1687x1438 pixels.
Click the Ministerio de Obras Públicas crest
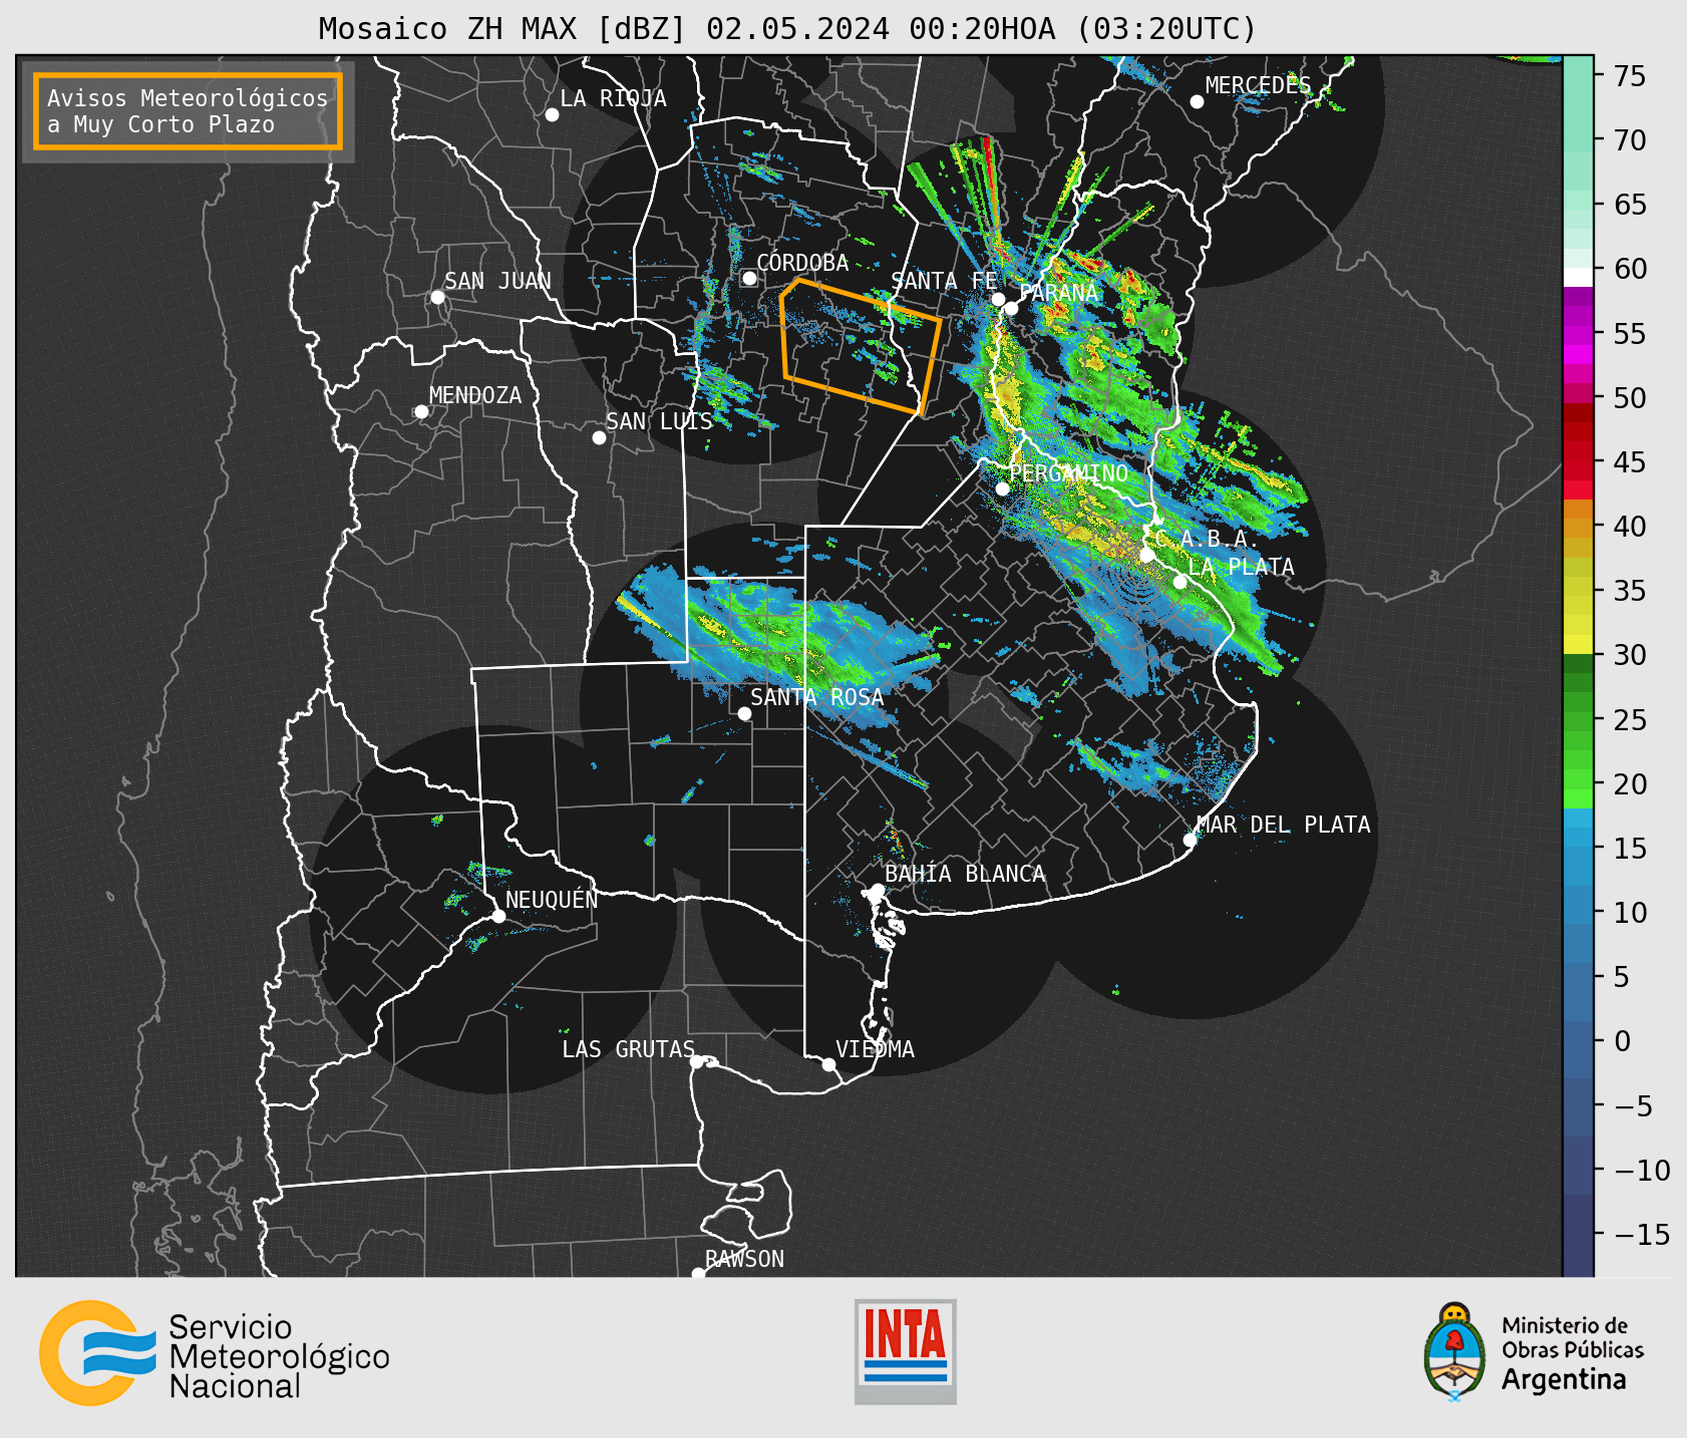(x=1455, y=1352)
